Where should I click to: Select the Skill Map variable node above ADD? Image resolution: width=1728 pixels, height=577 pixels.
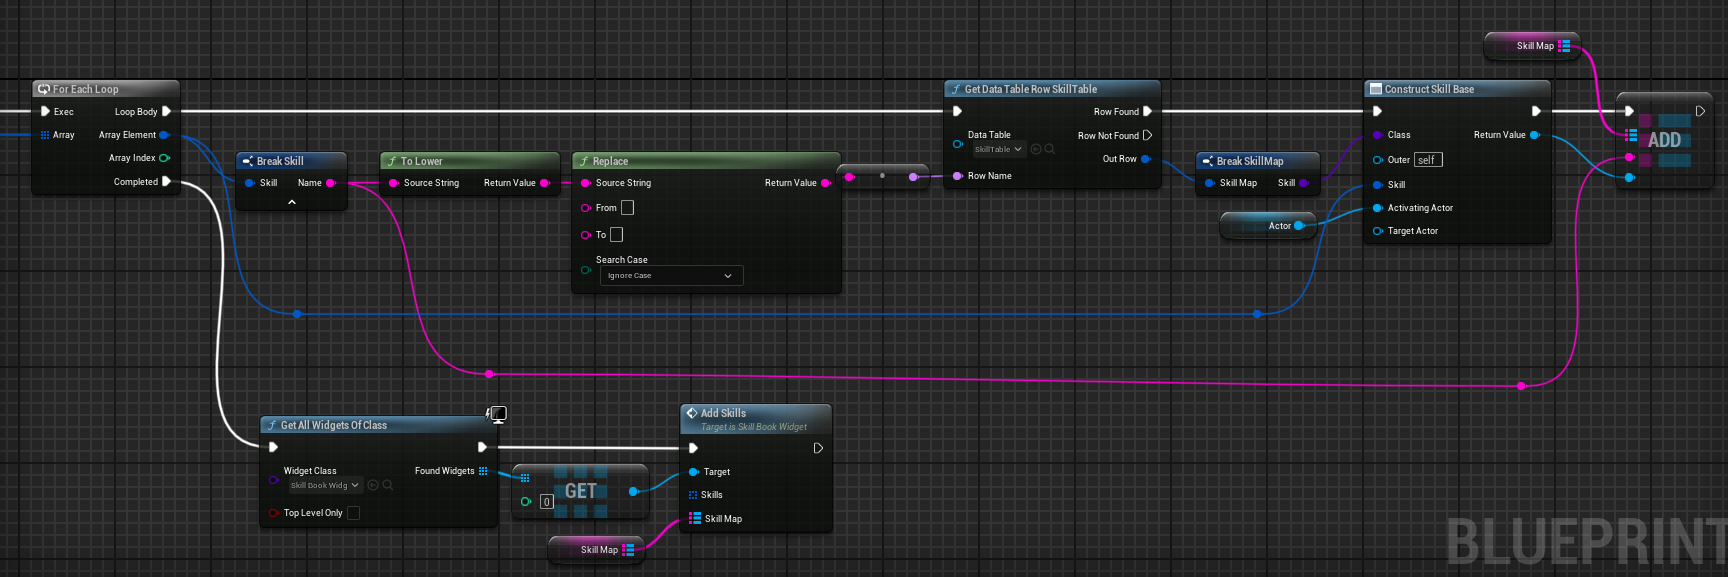[1532, 46]
